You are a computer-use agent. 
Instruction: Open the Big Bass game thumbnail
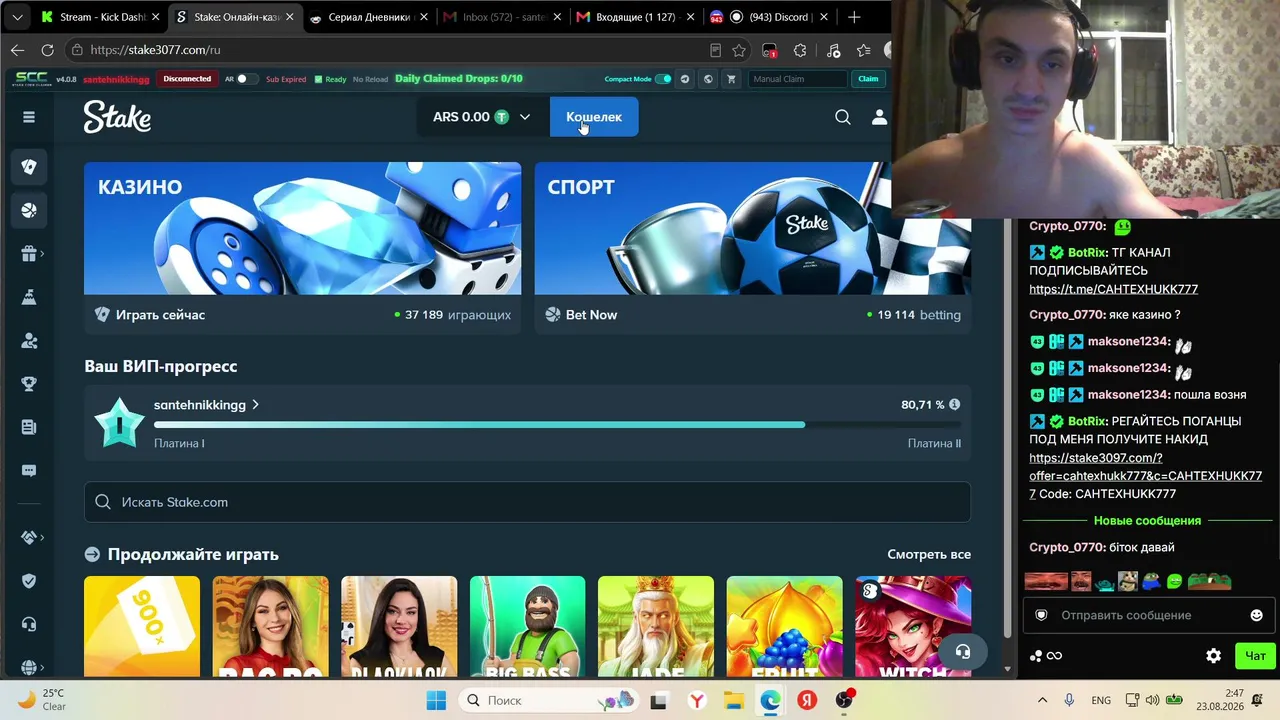[527, 627]
